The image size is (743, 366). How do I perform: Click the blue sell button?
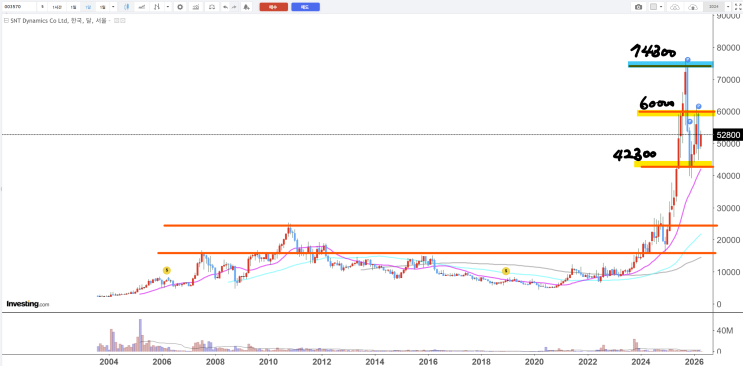(305, 7)
